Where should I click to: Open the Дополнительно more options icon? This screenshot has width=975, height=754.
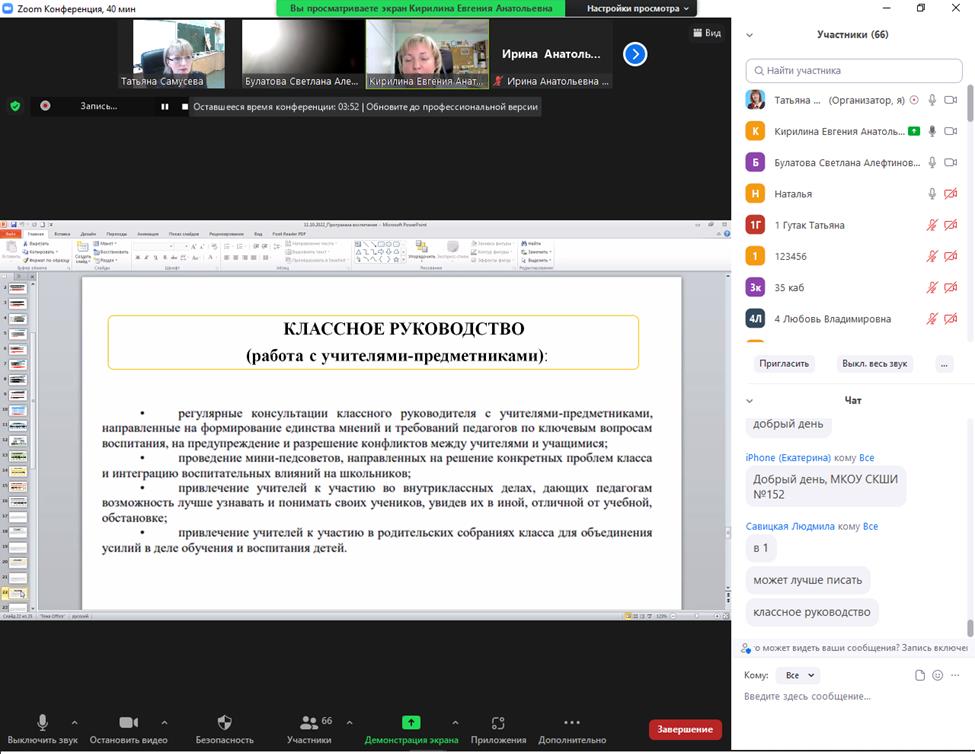coord(572,722)
